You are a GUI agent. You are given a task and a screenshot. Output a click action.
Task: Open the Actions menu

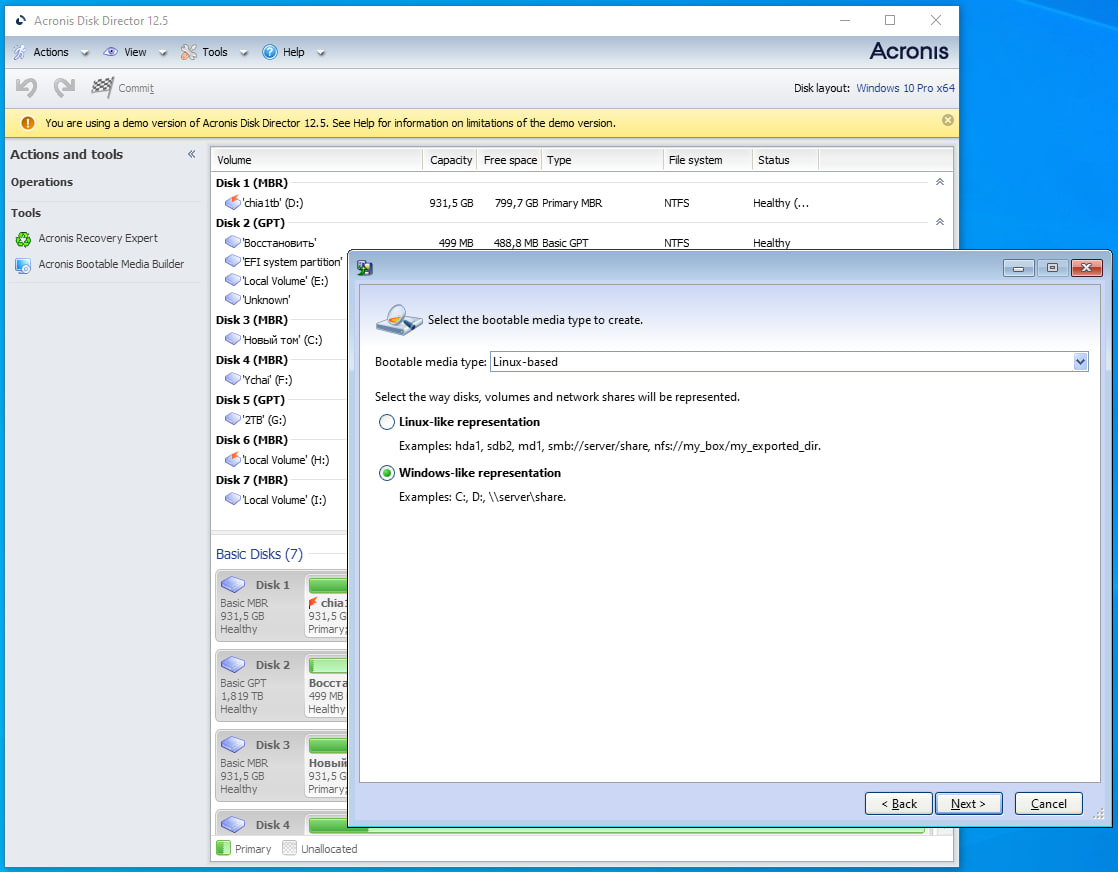[x=51, y=52]
